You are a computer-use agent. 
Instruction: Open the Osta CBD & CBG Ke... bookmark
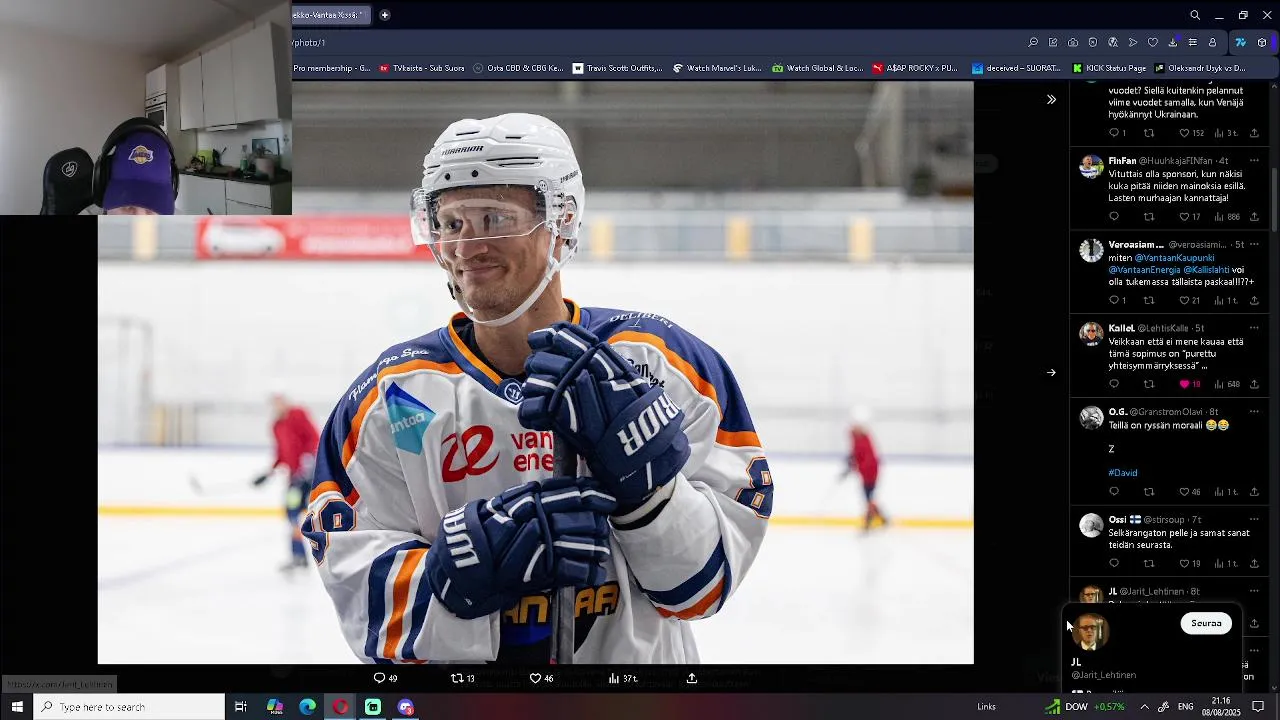[x=518, y=68]
